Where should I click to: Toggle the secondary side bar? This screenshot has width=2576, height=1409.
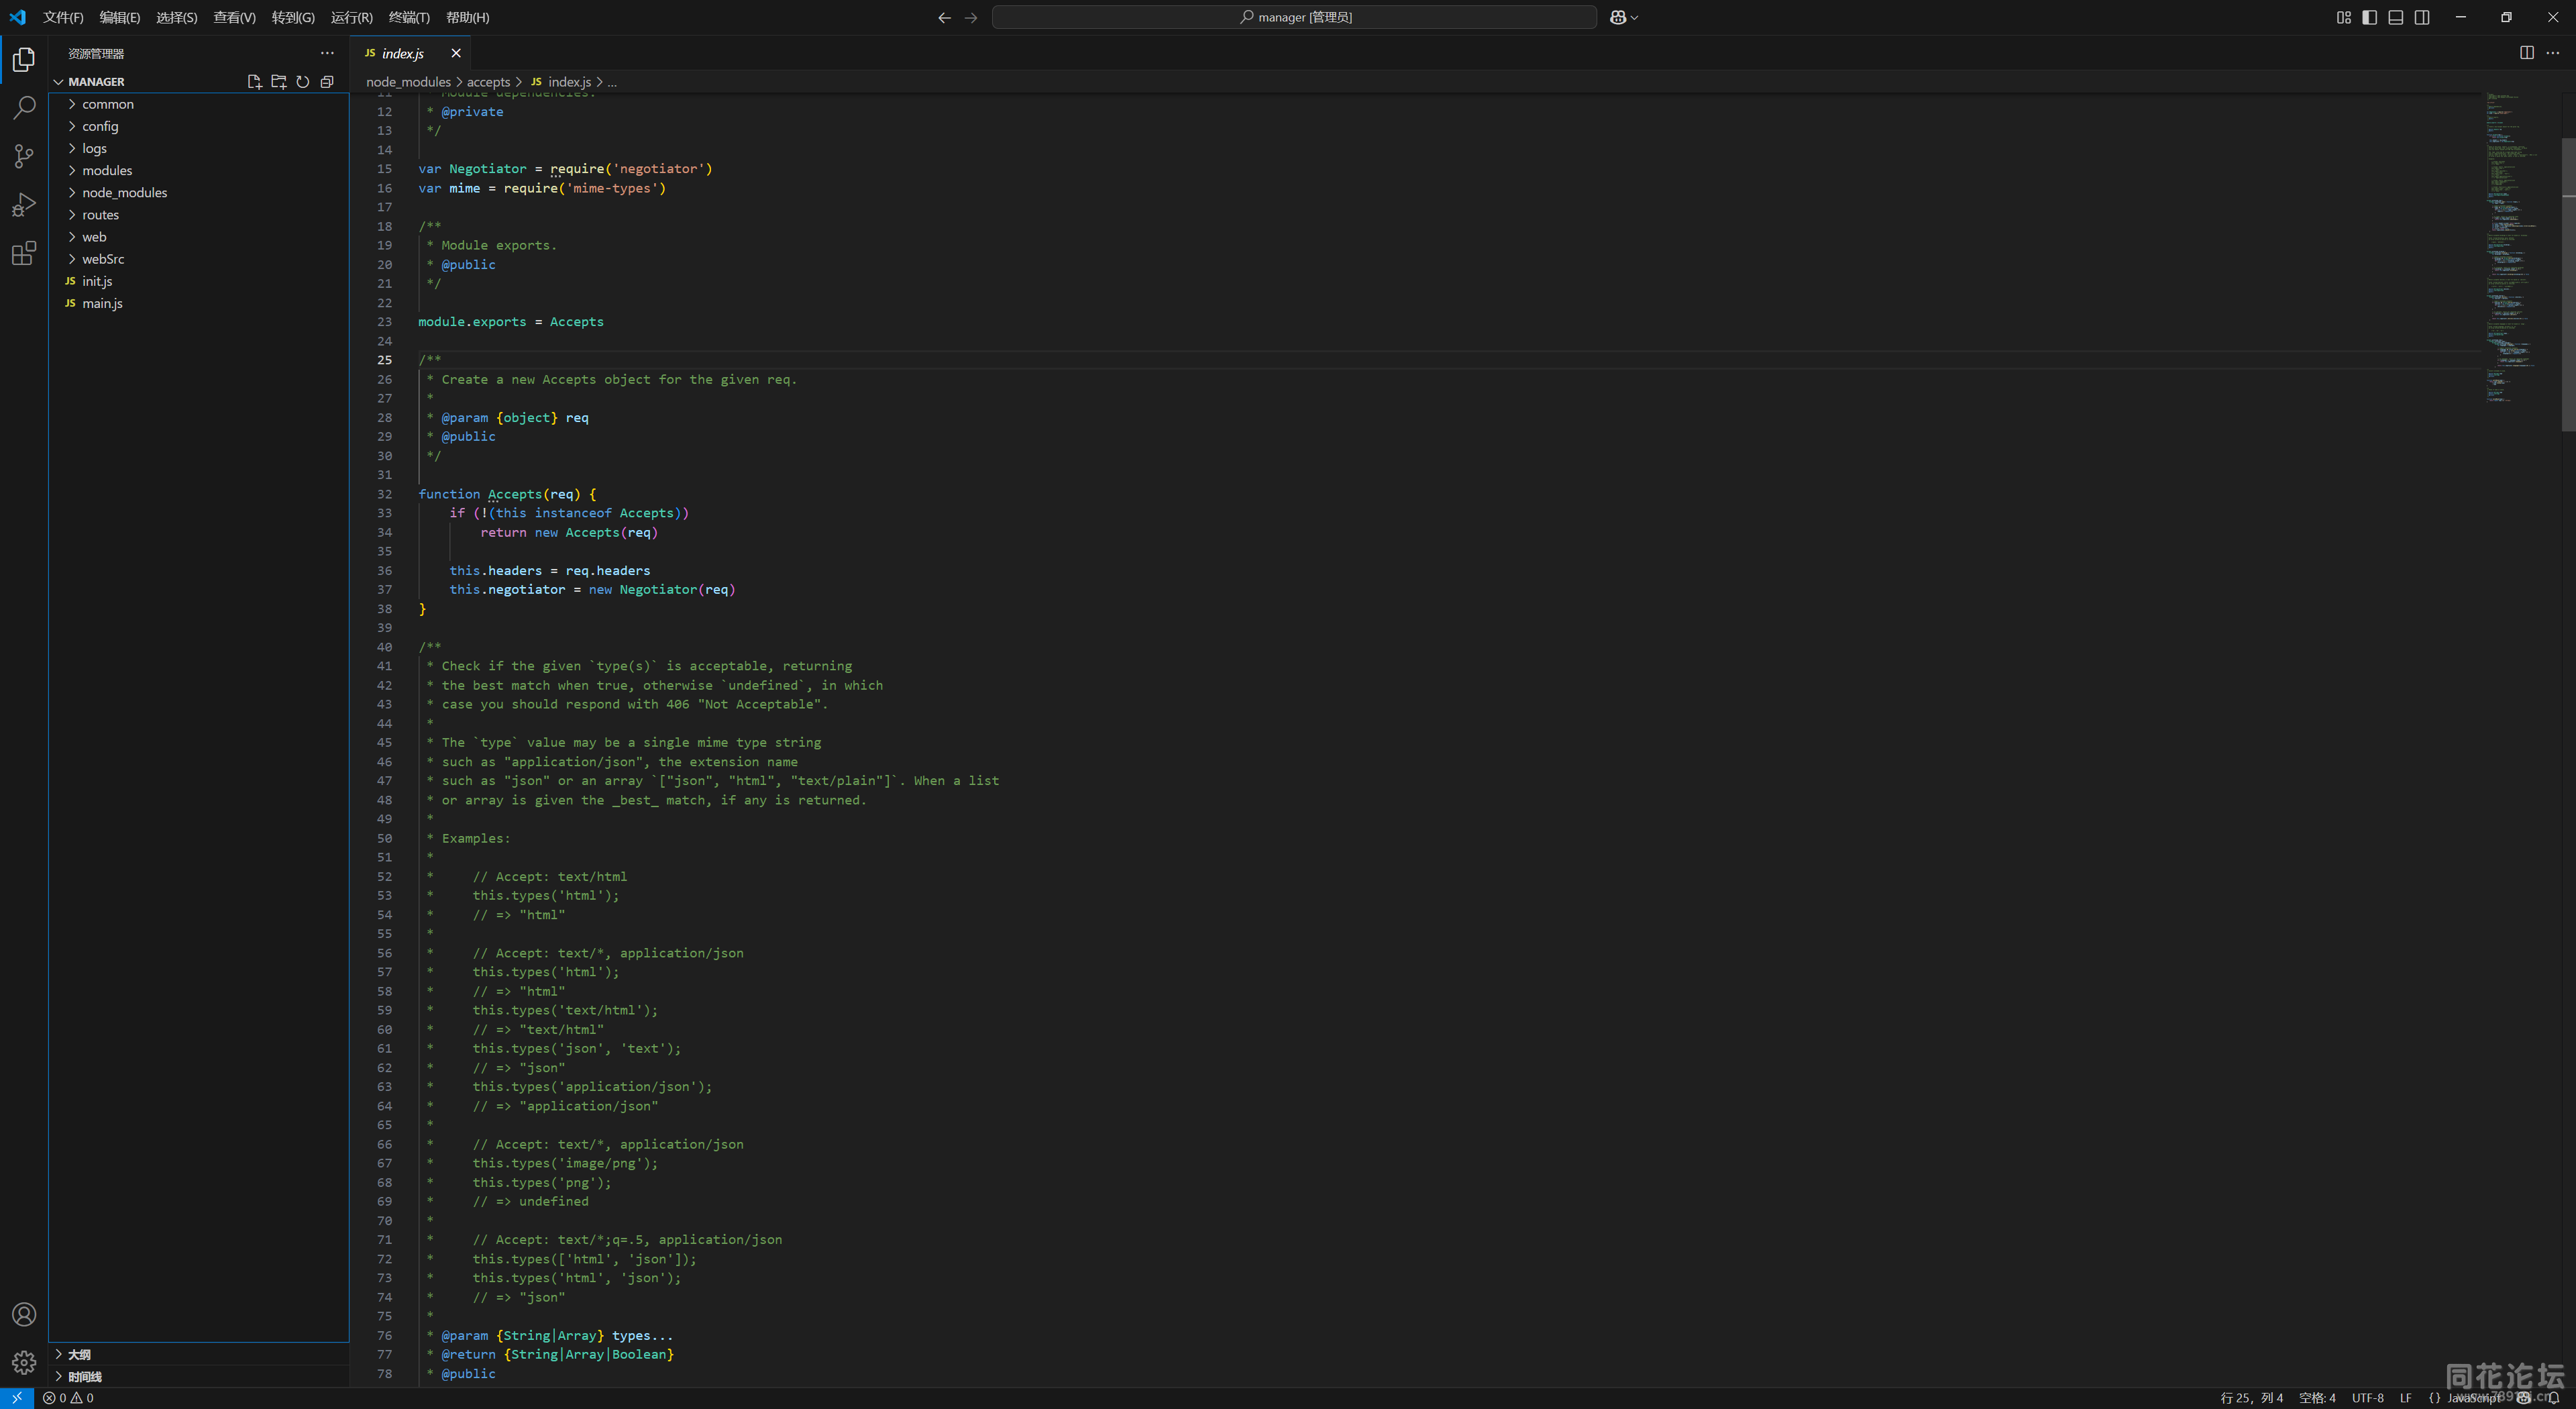[2421, 17]
